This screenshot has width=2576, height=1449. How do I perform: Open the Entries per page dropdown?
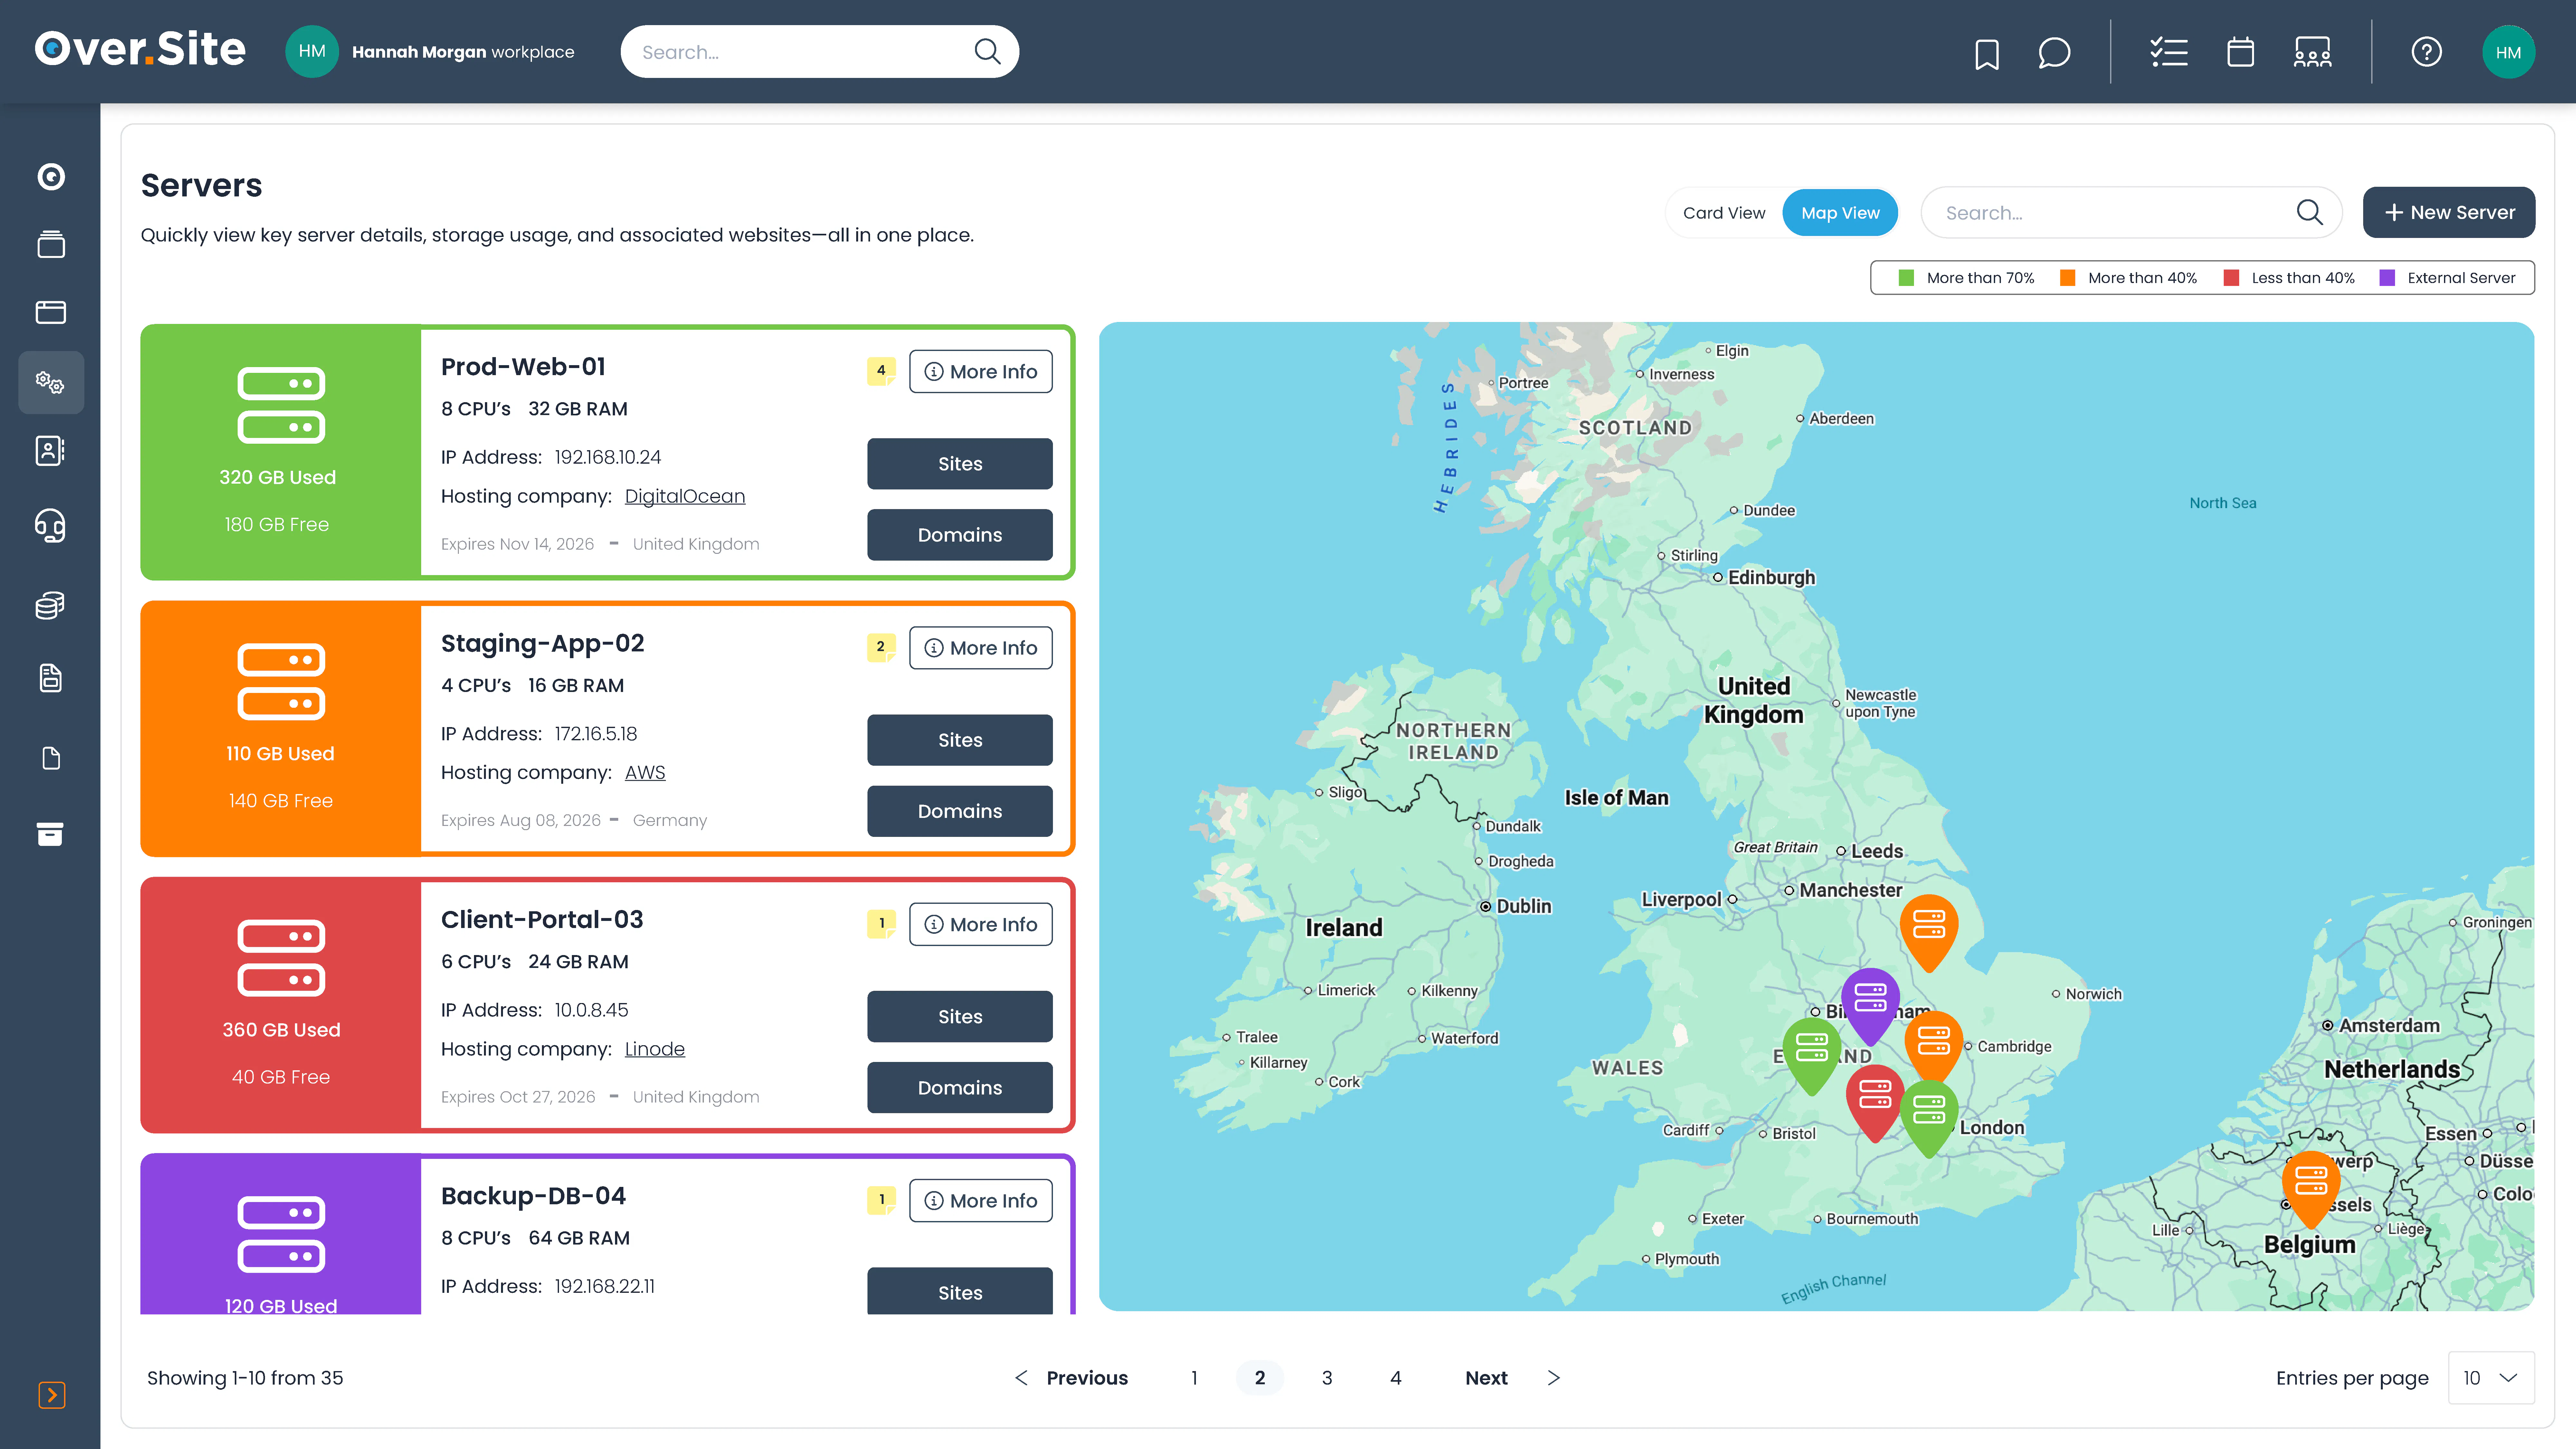2491,1378
